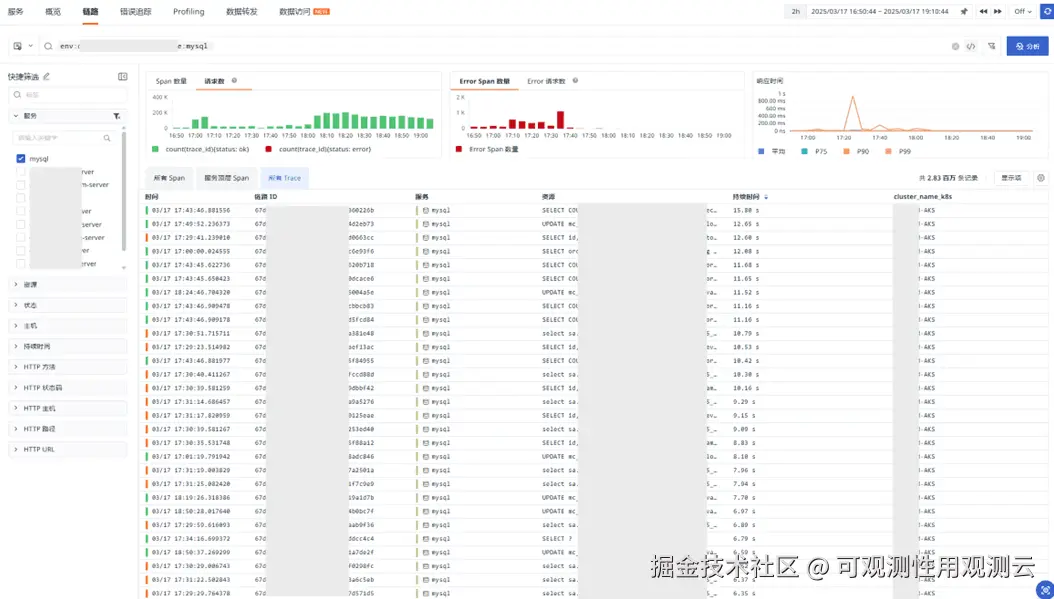This screenshot has height=599, width=1054.
Task: Expand the HTTP 方法 filter section
Action: (x=67, y=367)
